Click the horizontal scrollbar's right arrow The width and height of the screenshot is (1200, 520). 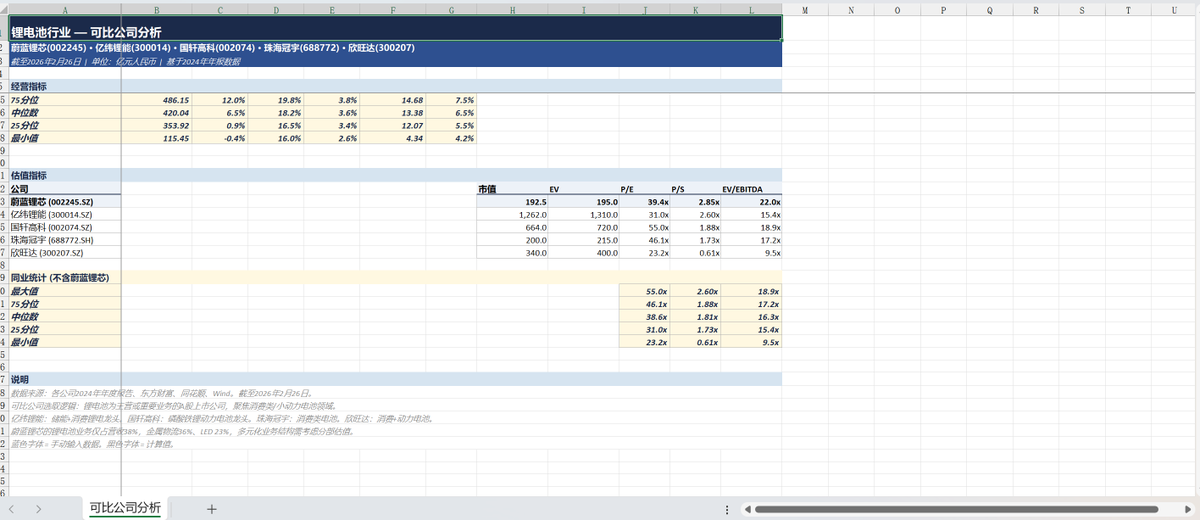(x=1188, y=509)
